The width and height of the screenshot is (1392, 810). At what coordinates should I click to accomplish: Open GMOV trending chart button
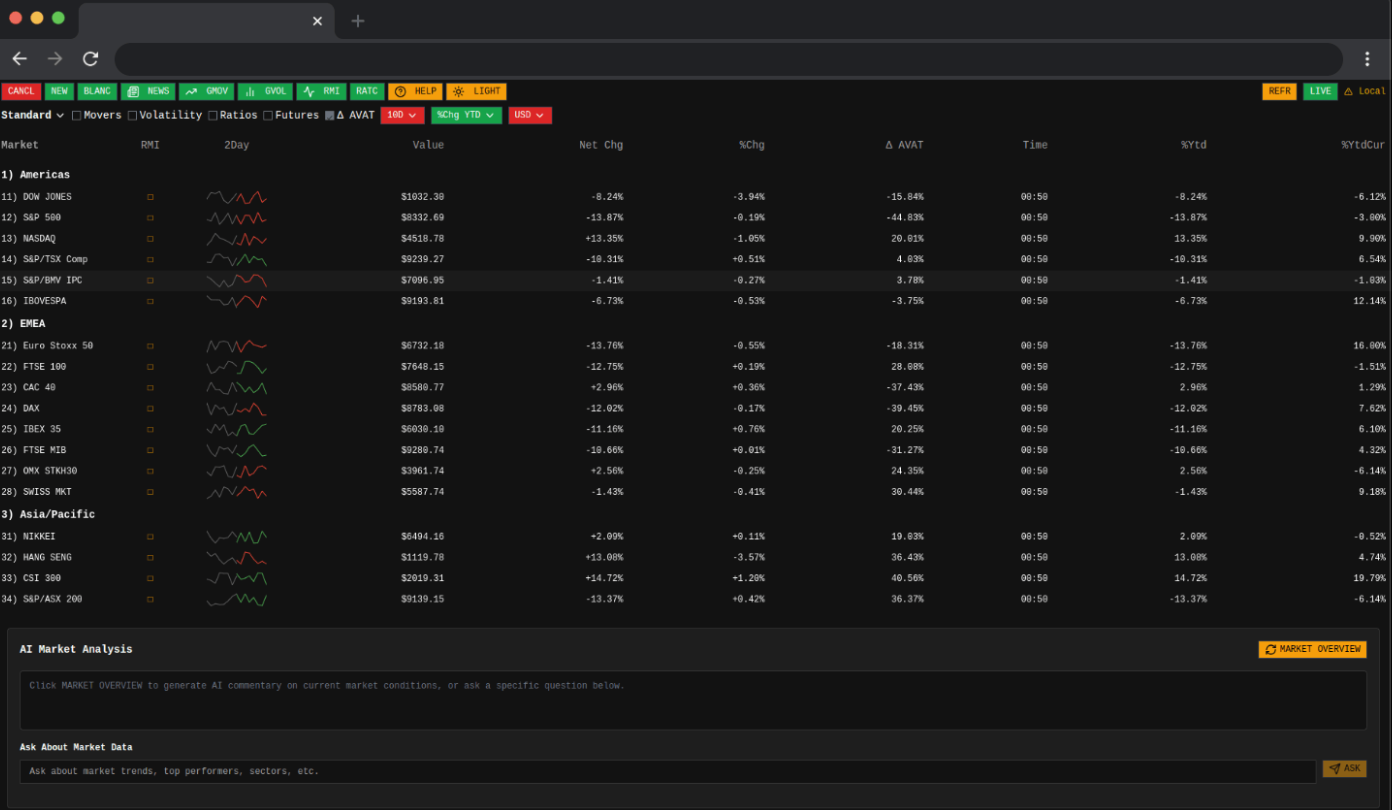click(x=206, y=91)
